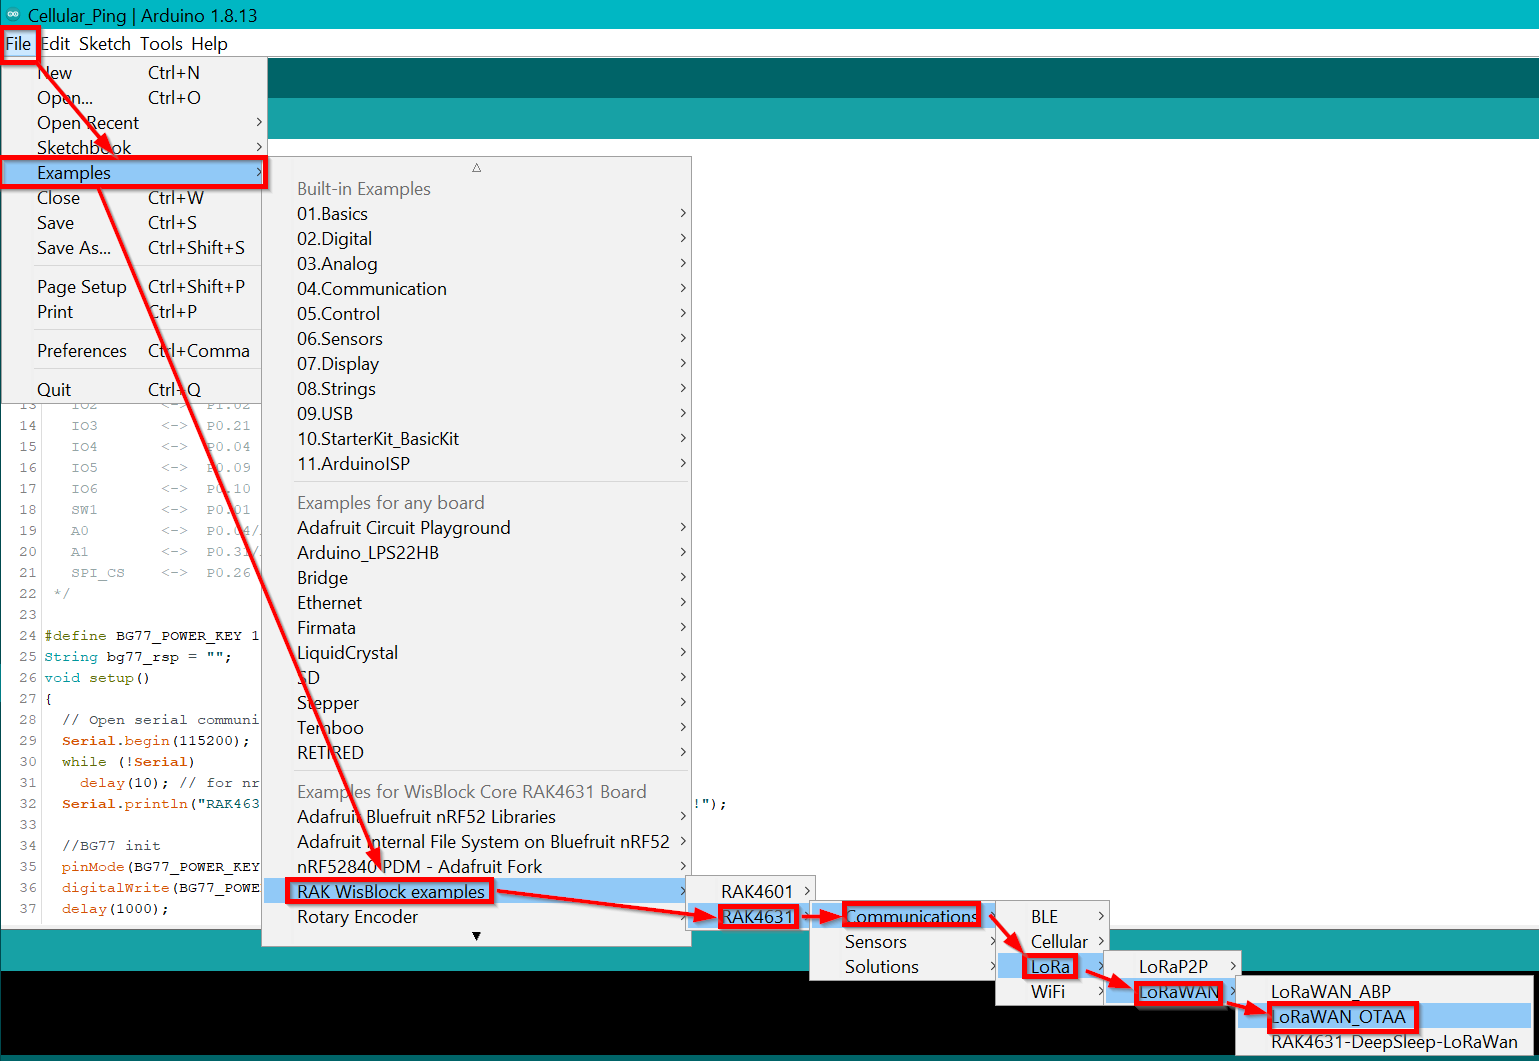1539x1061 pixels.
Task: Open Adafruit Internal File System entry
Action: [x=477, y=842]
